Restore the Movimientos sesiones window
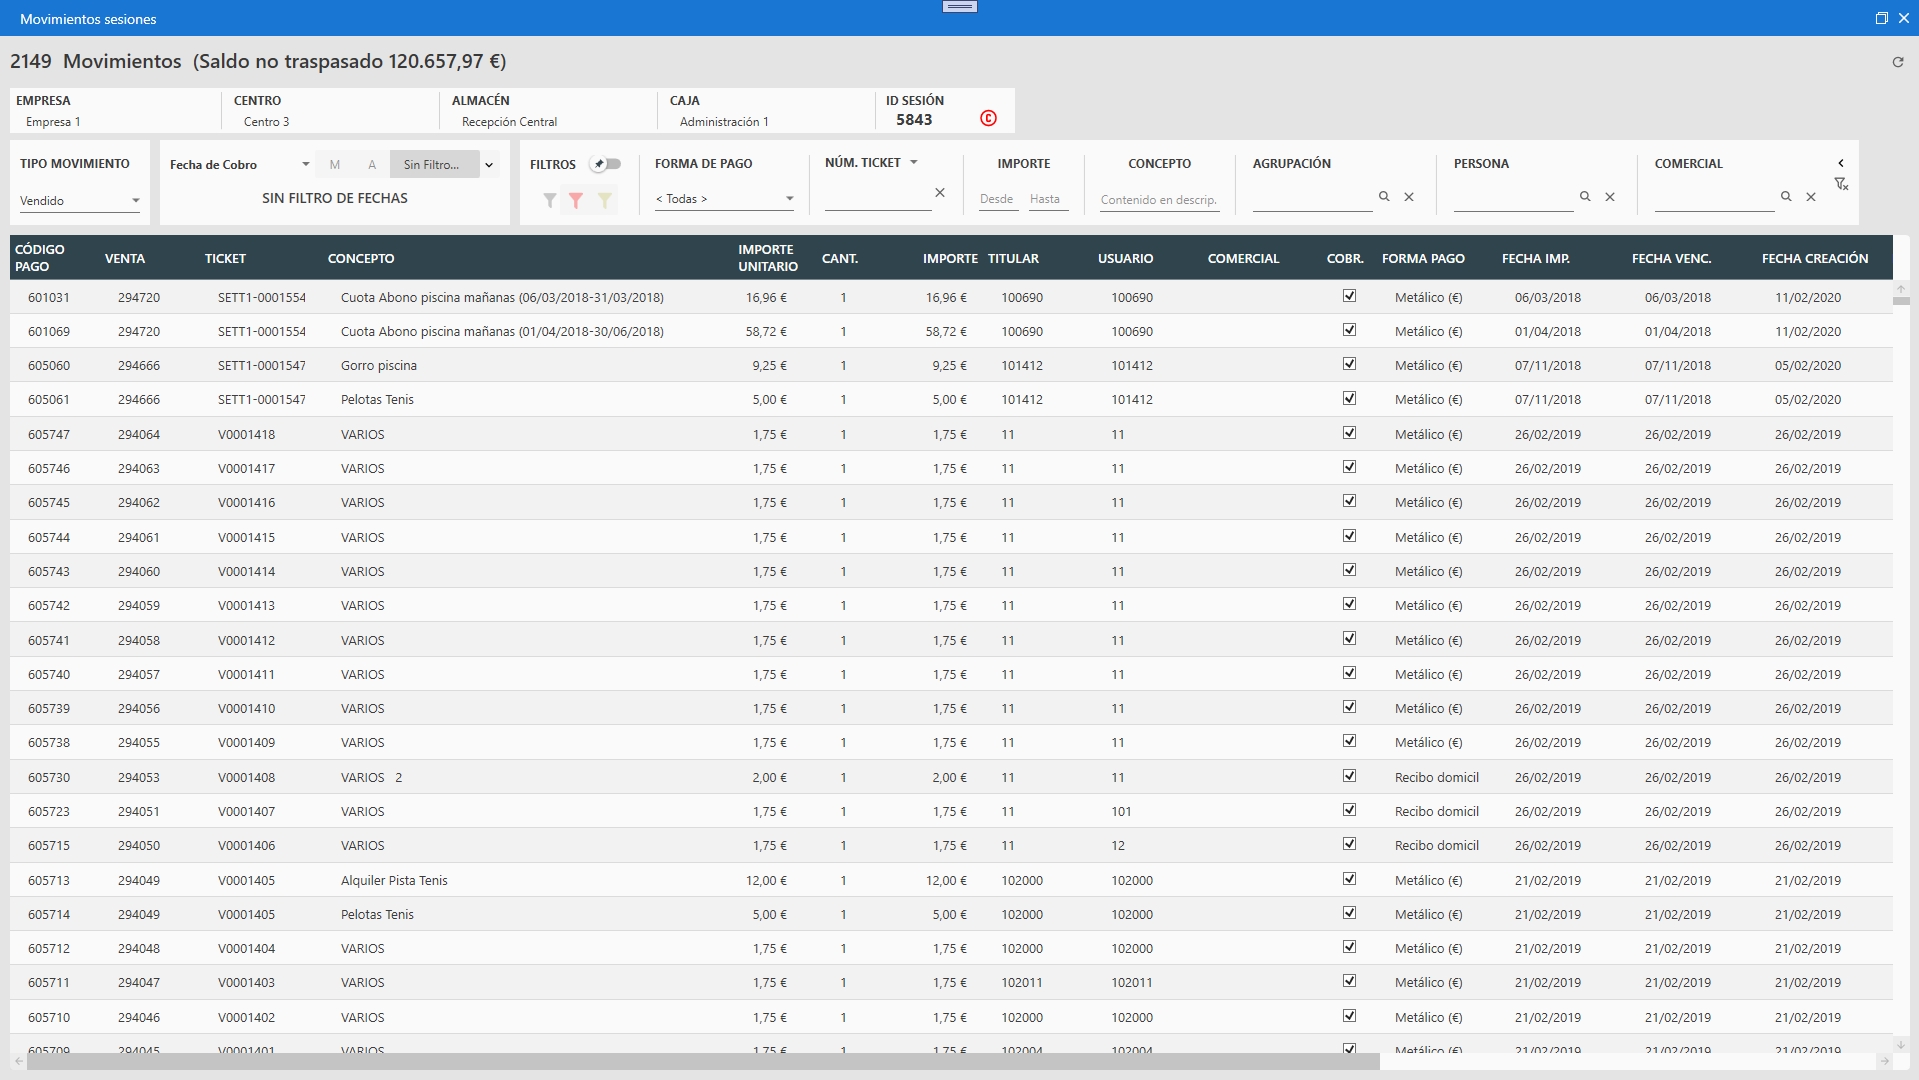The height and width of the screenshot is (1080, 1919). (1881, 18)
